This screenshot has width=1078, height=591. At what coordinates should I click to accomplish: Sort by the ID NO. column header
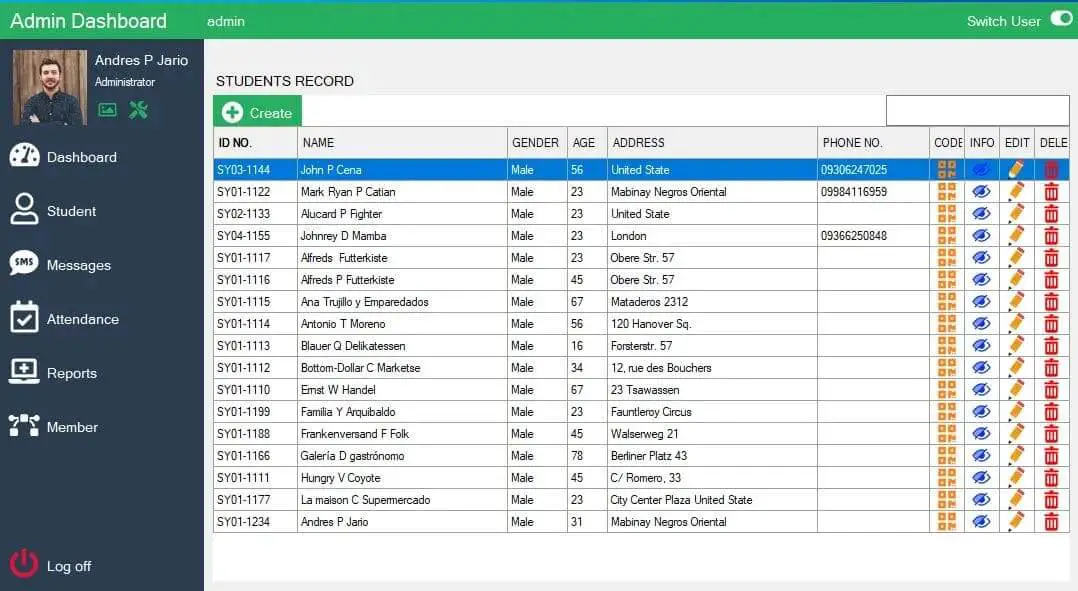[x=235, y=143]
